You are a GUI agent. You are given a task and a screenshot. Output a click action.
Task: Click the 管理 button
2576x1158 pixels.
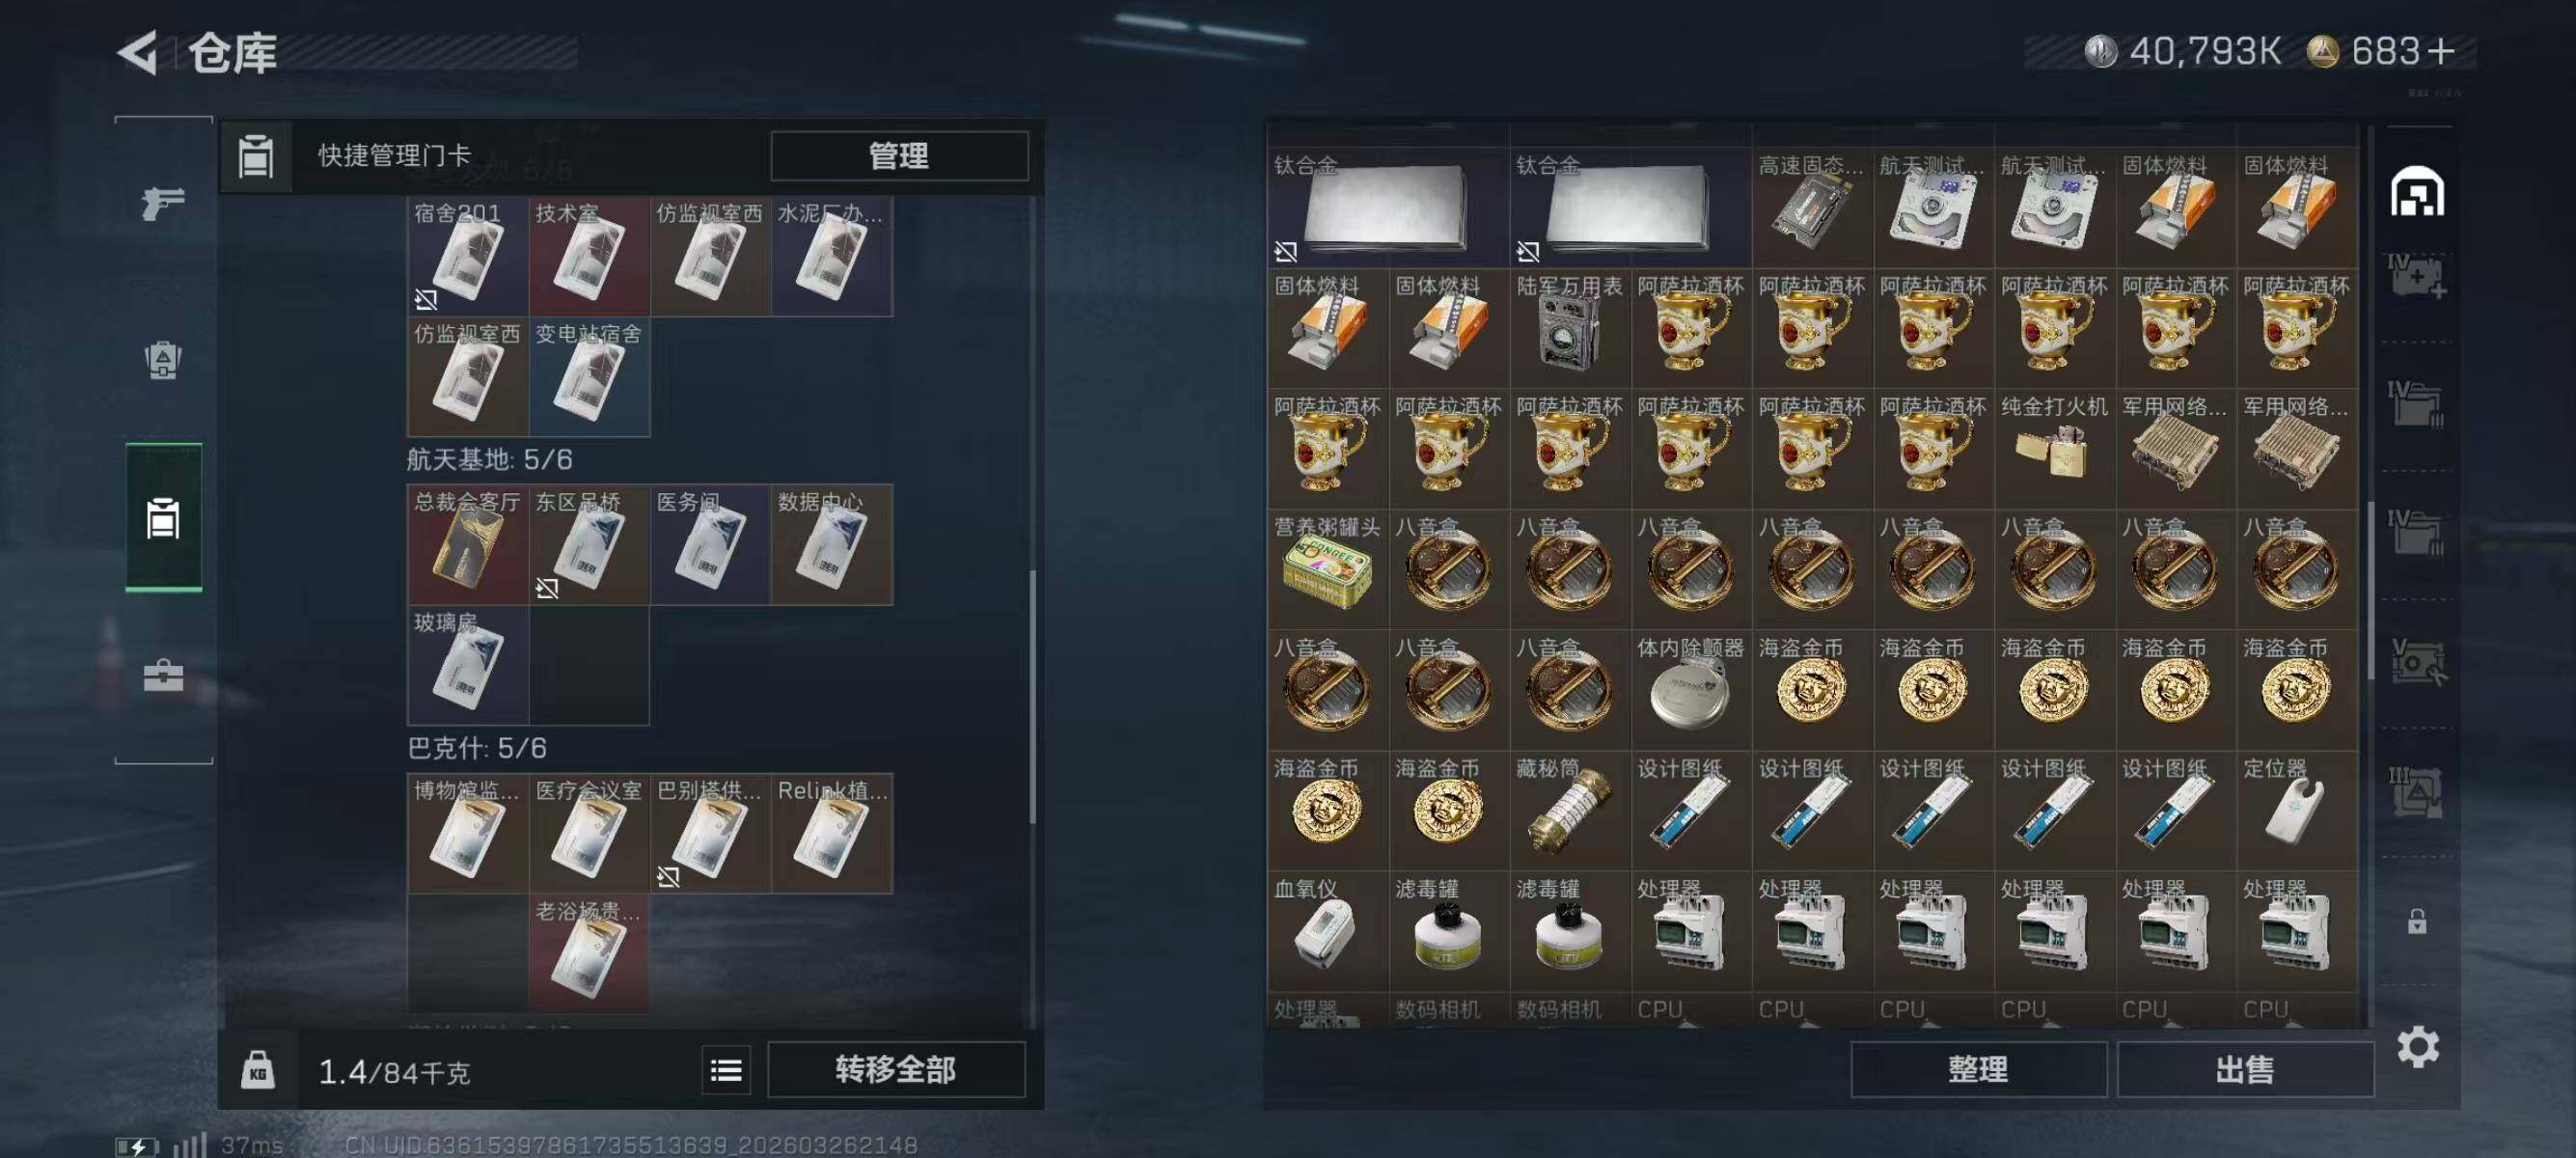tap(899, 156)
